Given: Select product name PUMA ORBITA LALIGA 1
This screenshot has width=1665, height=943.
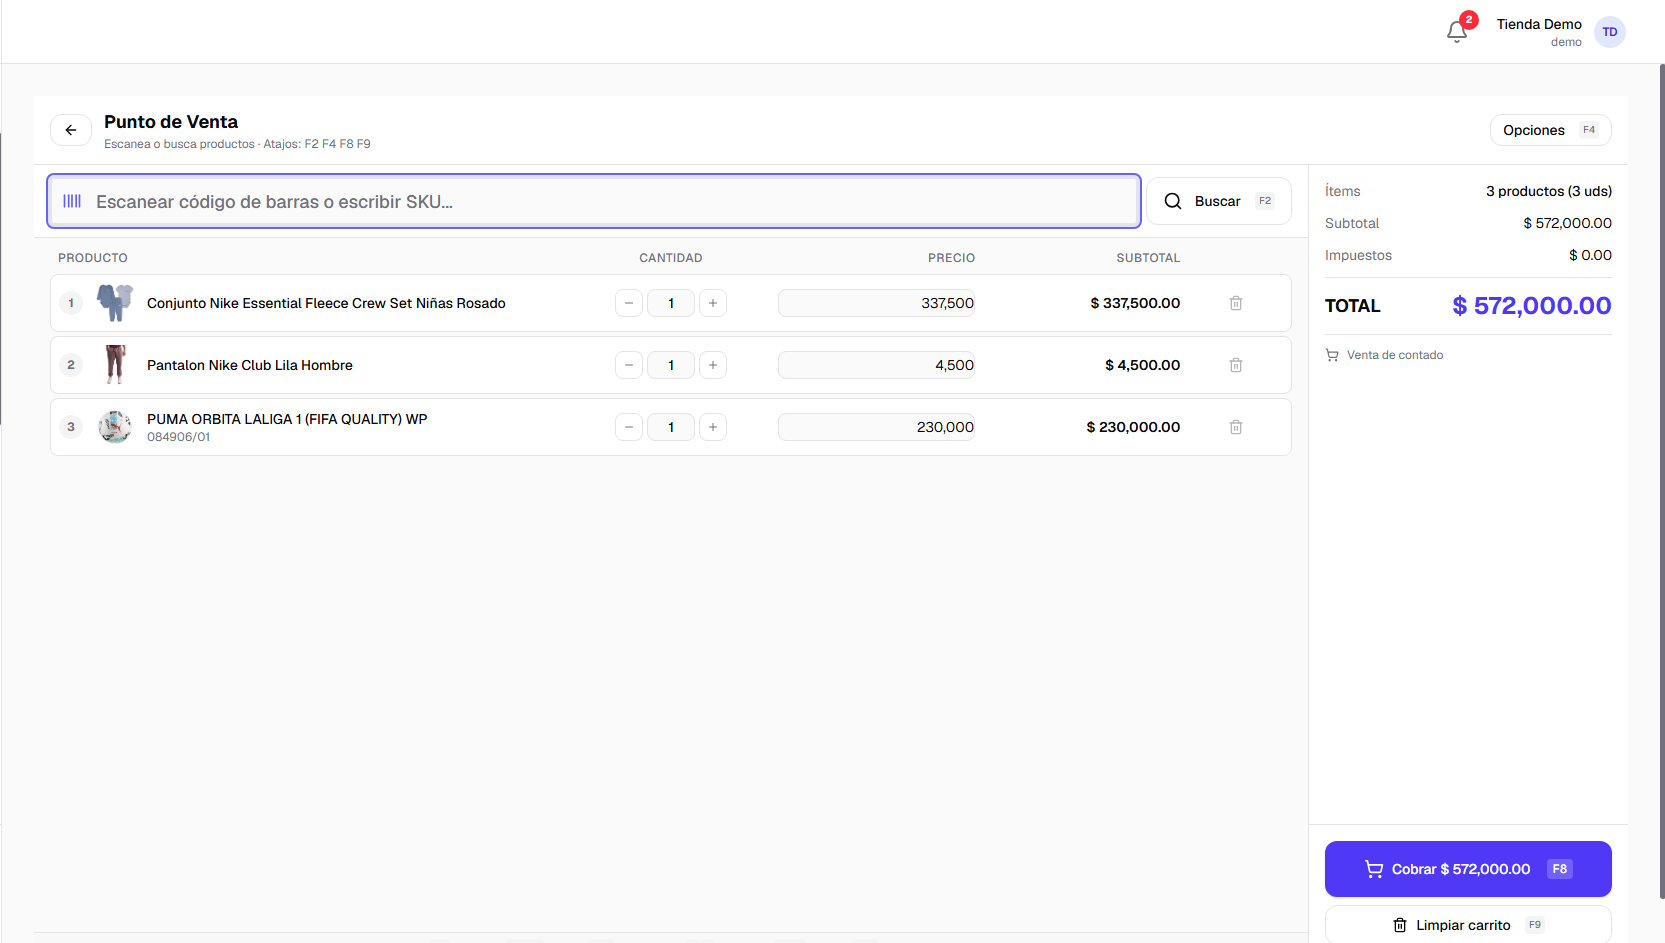Looking at the screenshot, I should click(287, 419).
